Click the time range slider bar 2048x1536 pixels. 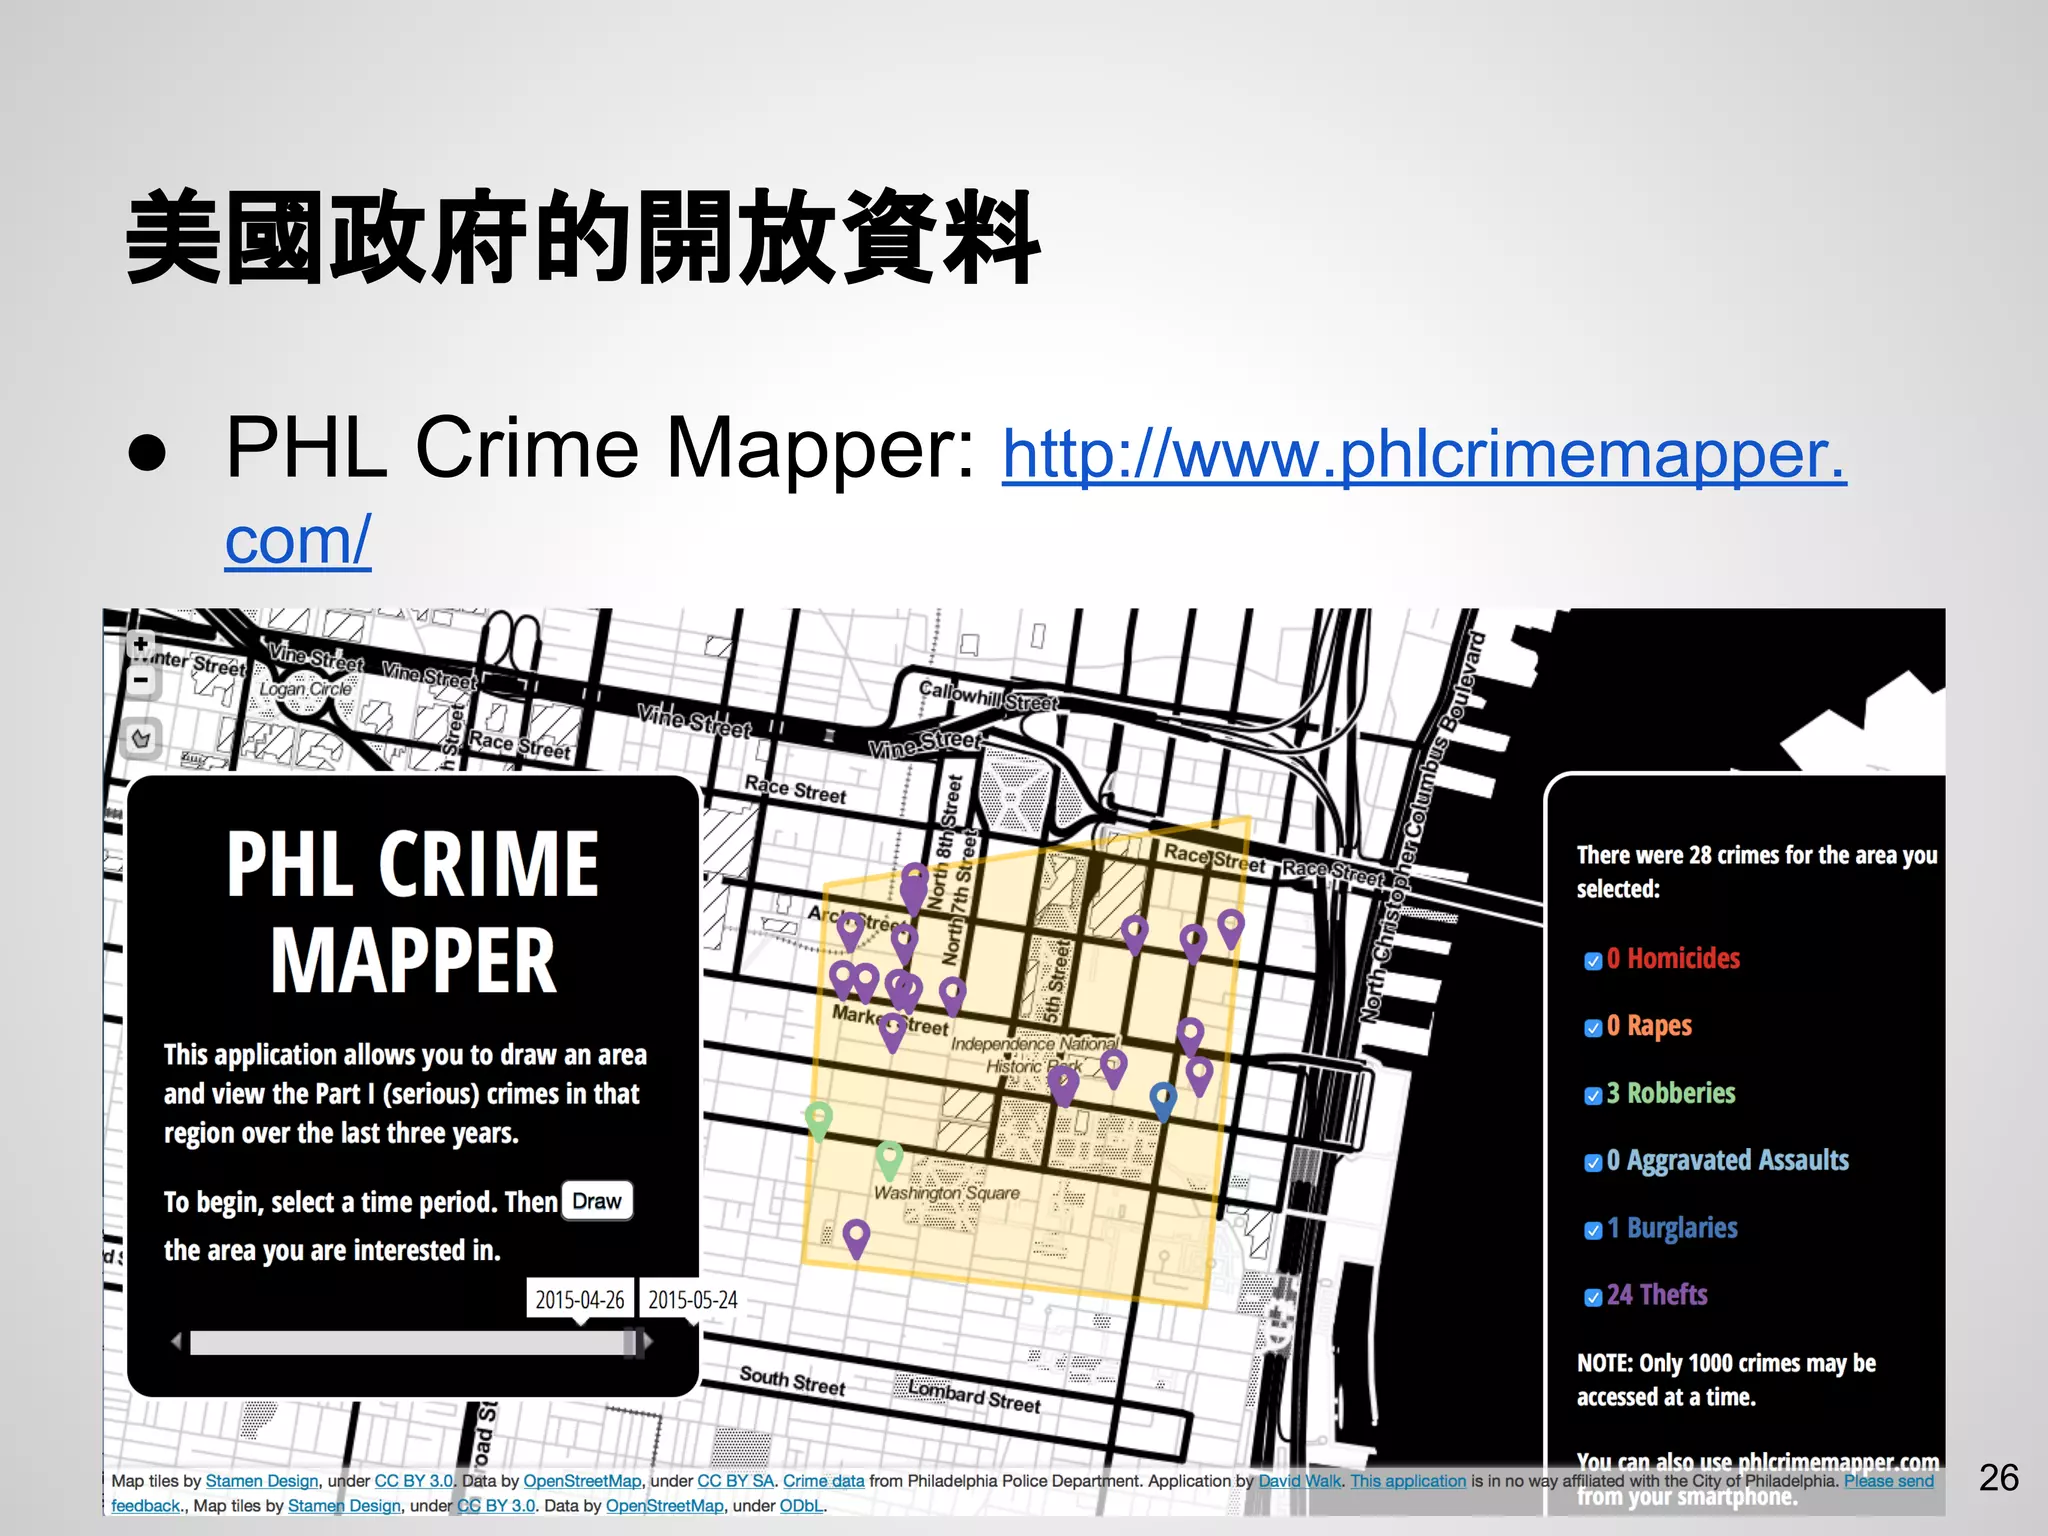(x=413, y=1342)
